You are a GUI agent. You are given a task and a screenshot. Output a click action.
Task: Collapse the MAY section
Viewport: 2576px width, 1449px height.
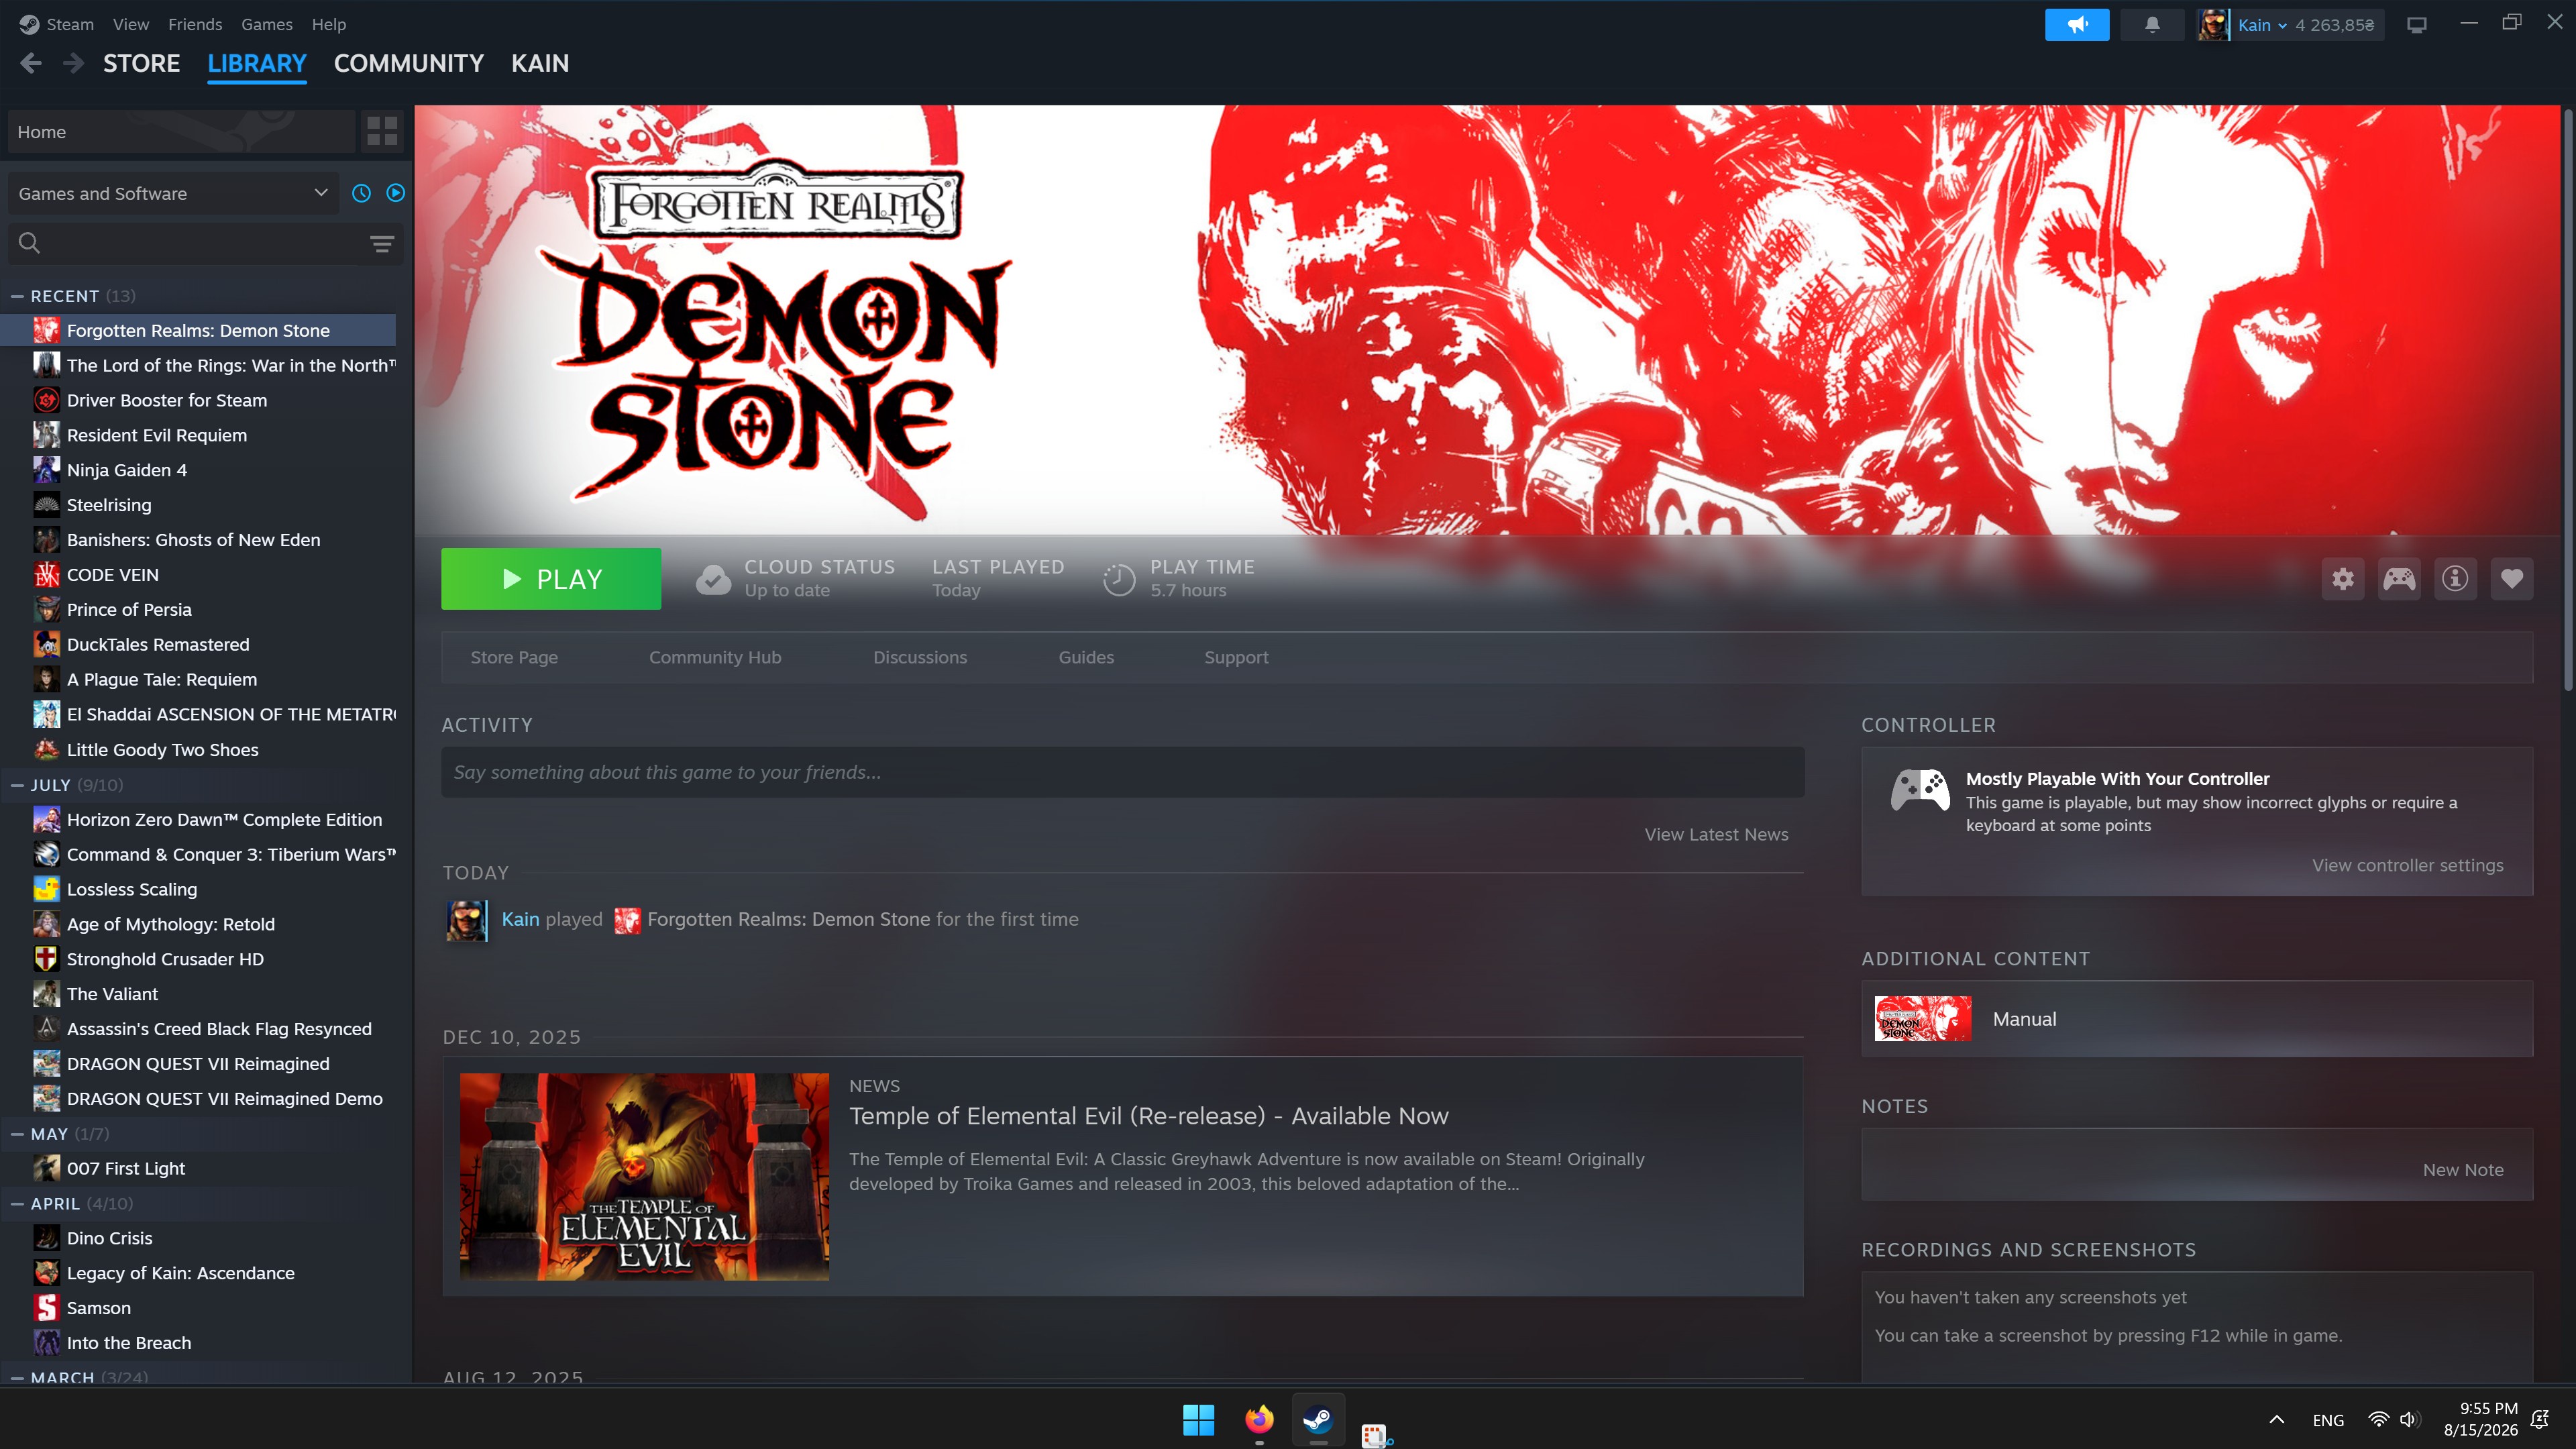point(17,1134)
